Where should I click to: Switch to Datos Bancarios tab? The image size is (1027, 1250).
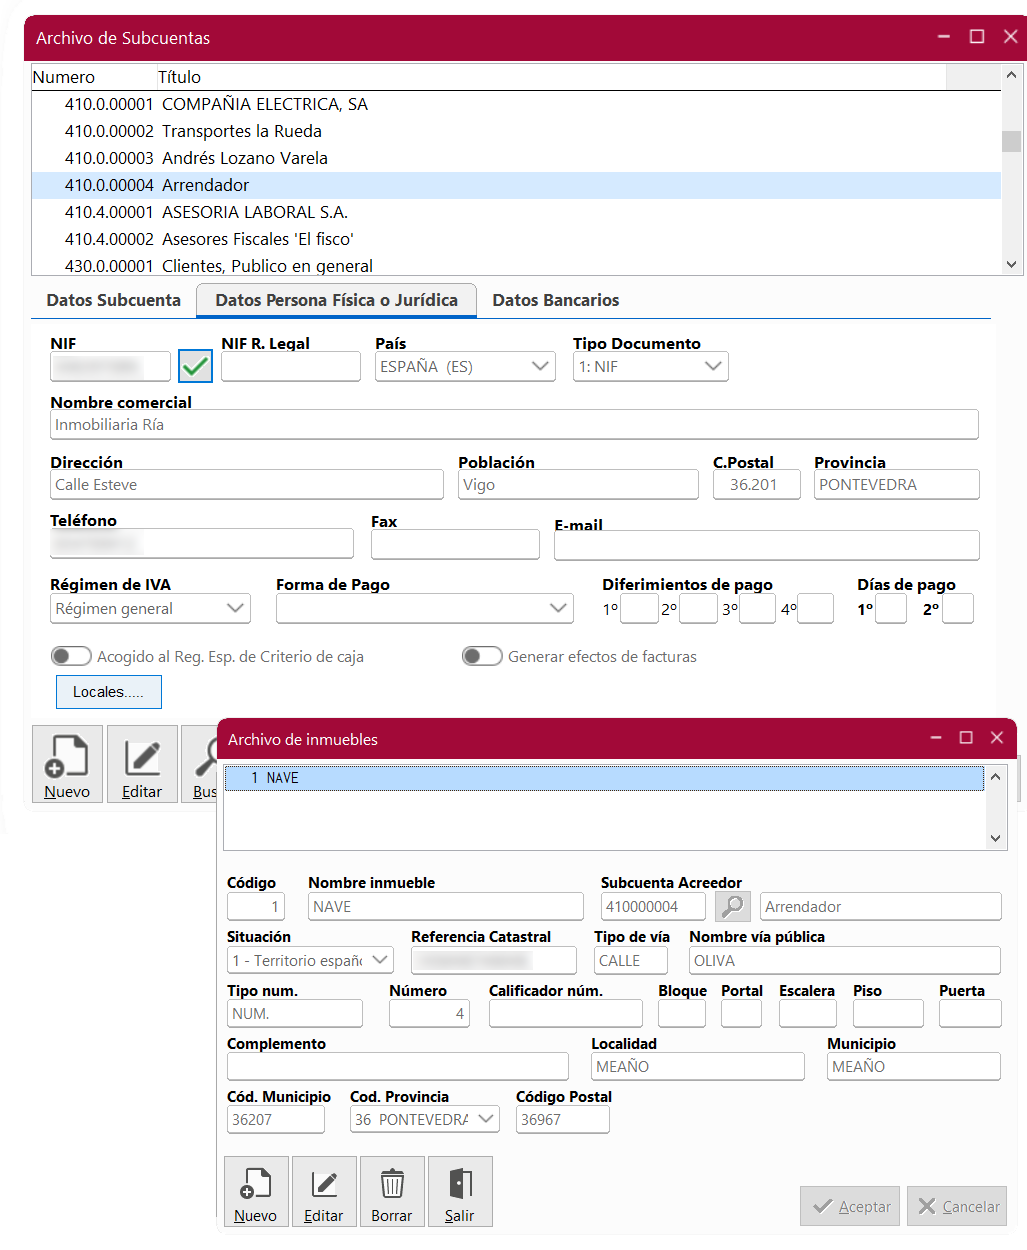[x=556, y=300]
